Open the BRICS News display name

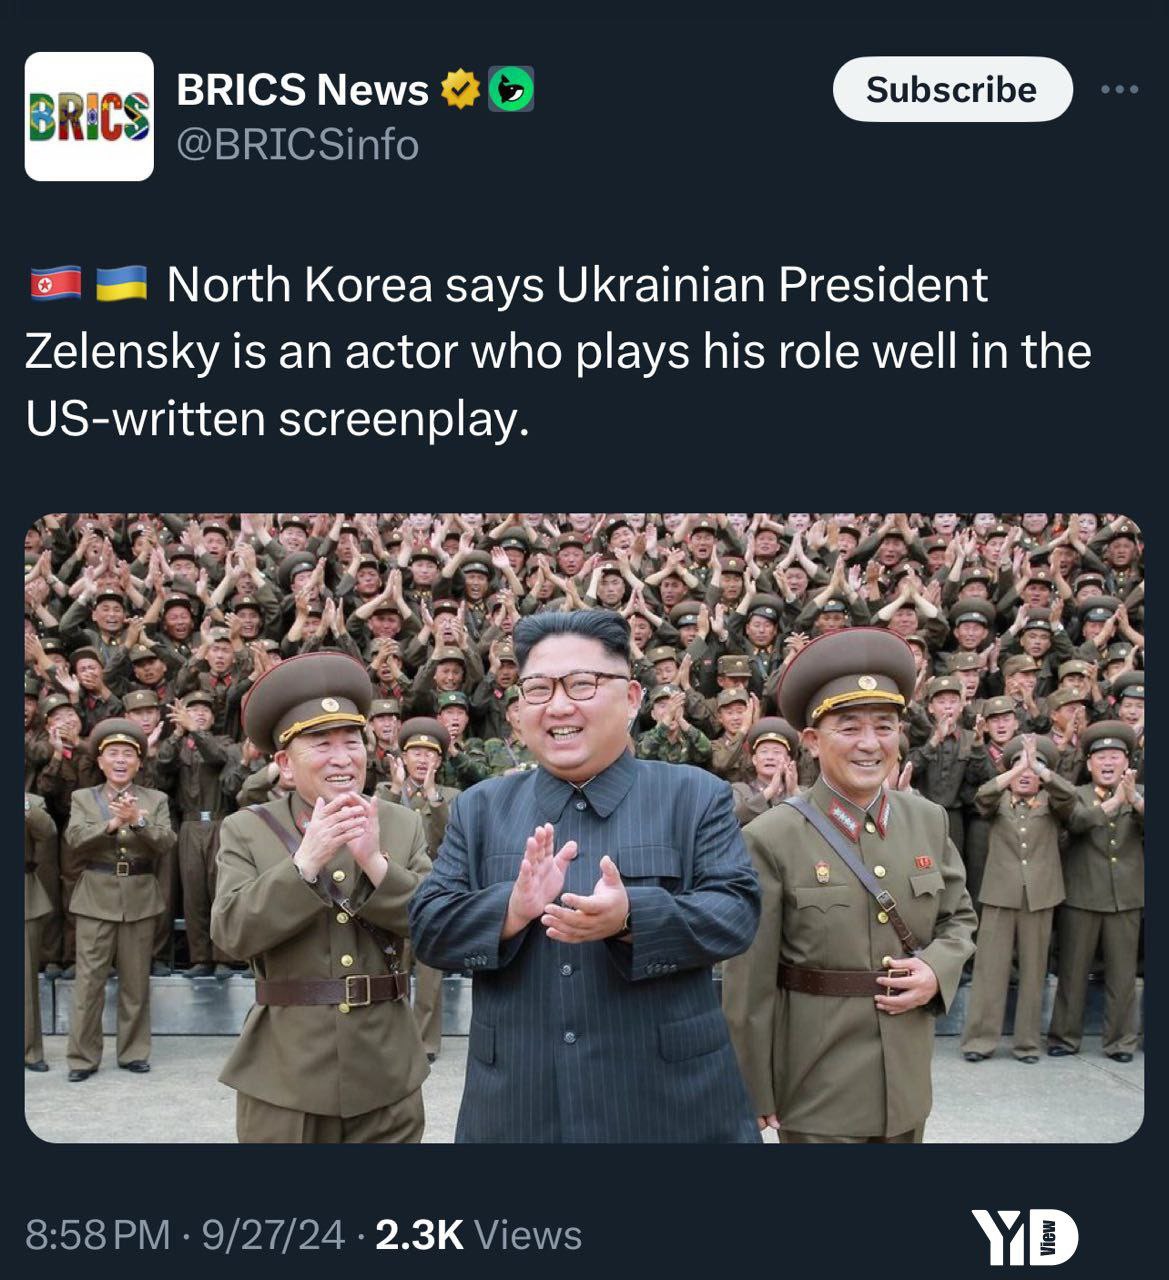[302, 90]
